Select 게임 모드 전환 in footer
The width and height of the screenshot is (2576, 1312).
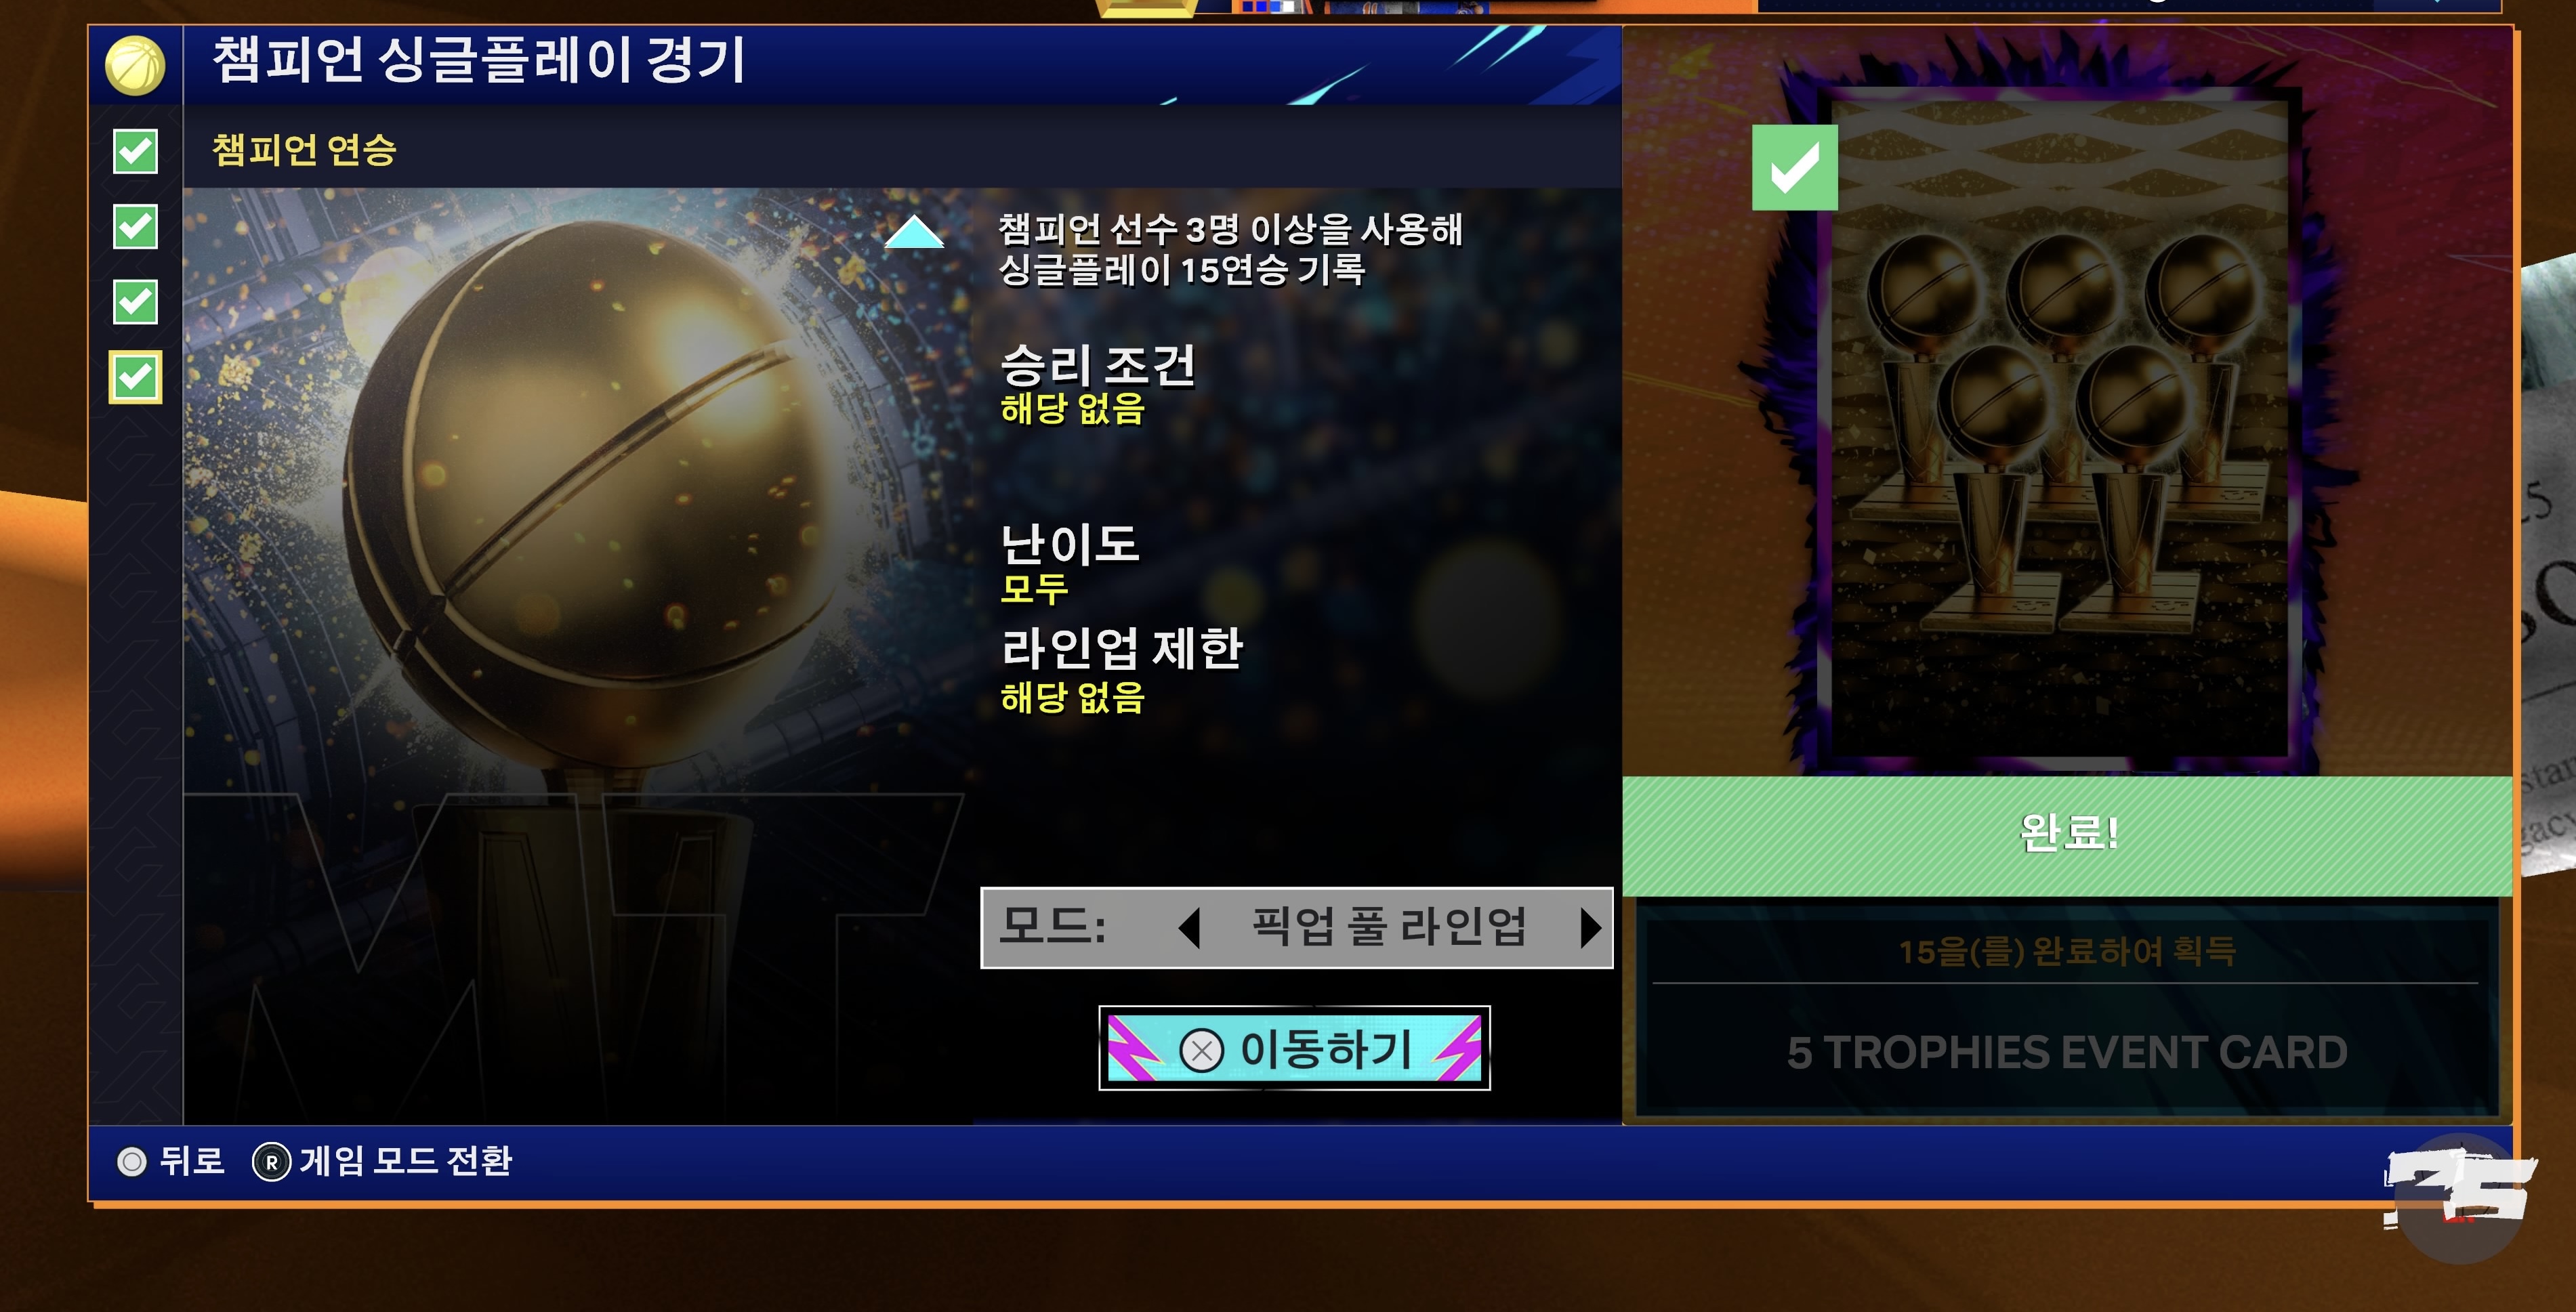coord(406,1161)
